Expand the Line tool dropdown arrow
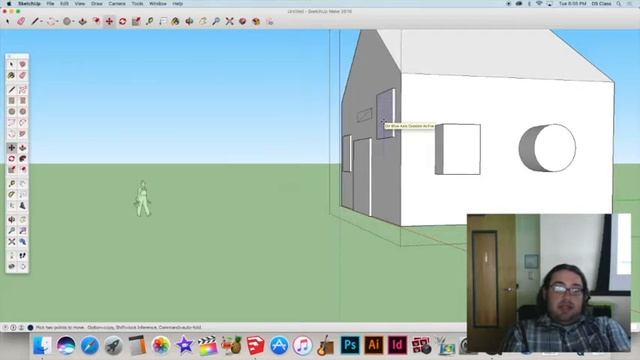The image size is (640, 360). coord(42,22)
